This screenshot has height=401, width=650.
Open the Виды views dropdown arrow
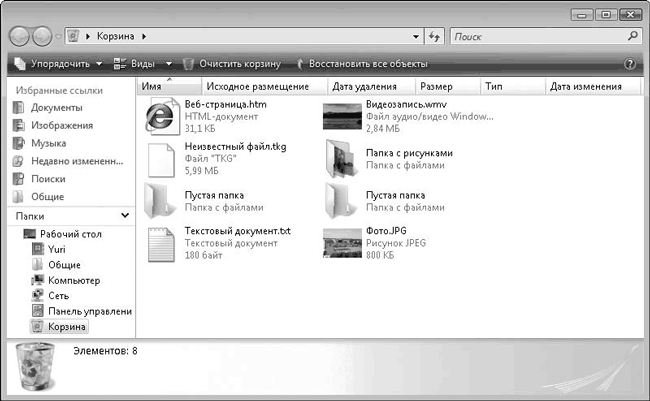[169, 63]
